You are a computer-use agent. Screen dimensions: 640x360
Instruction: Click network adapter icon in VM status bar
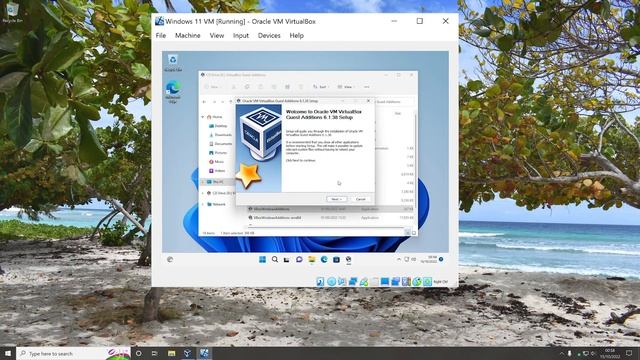353,282
